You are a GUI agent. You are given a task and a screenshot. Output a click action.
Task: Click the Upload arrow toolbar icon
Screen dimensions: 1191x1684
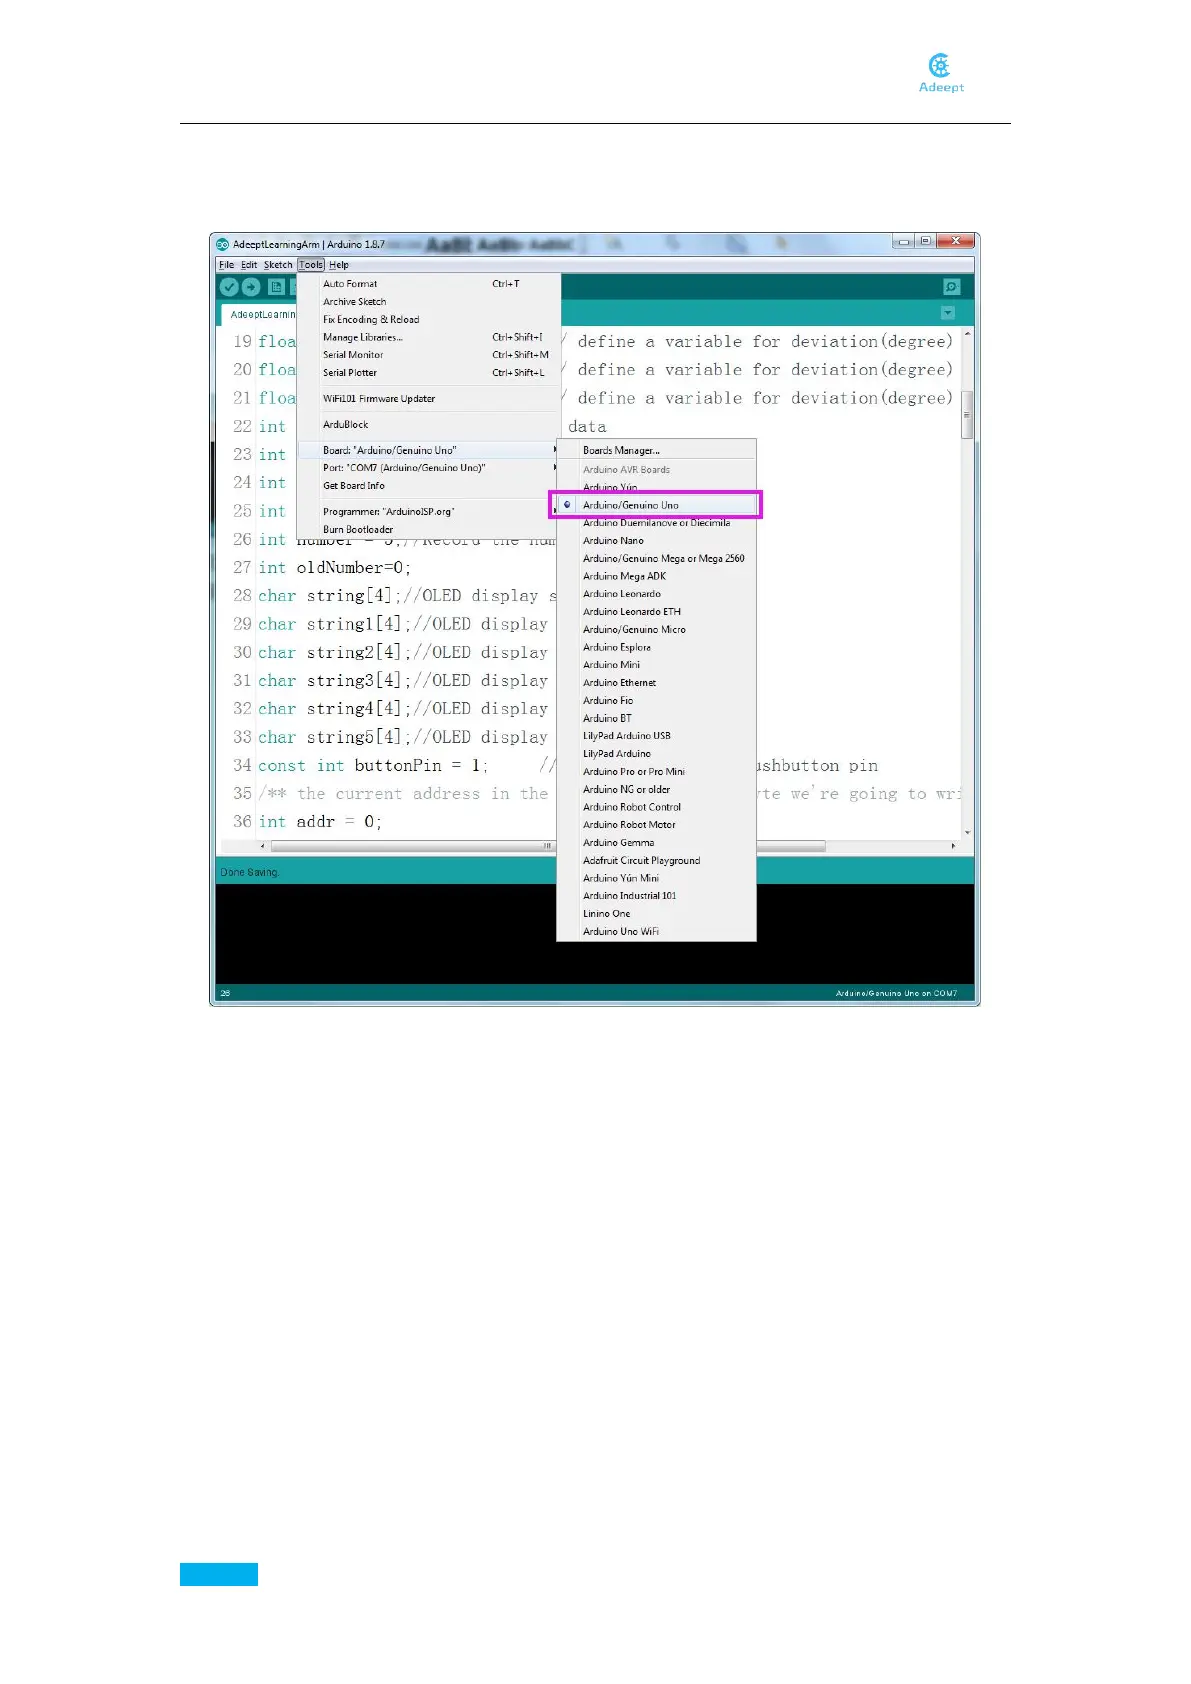coord(251,287)
